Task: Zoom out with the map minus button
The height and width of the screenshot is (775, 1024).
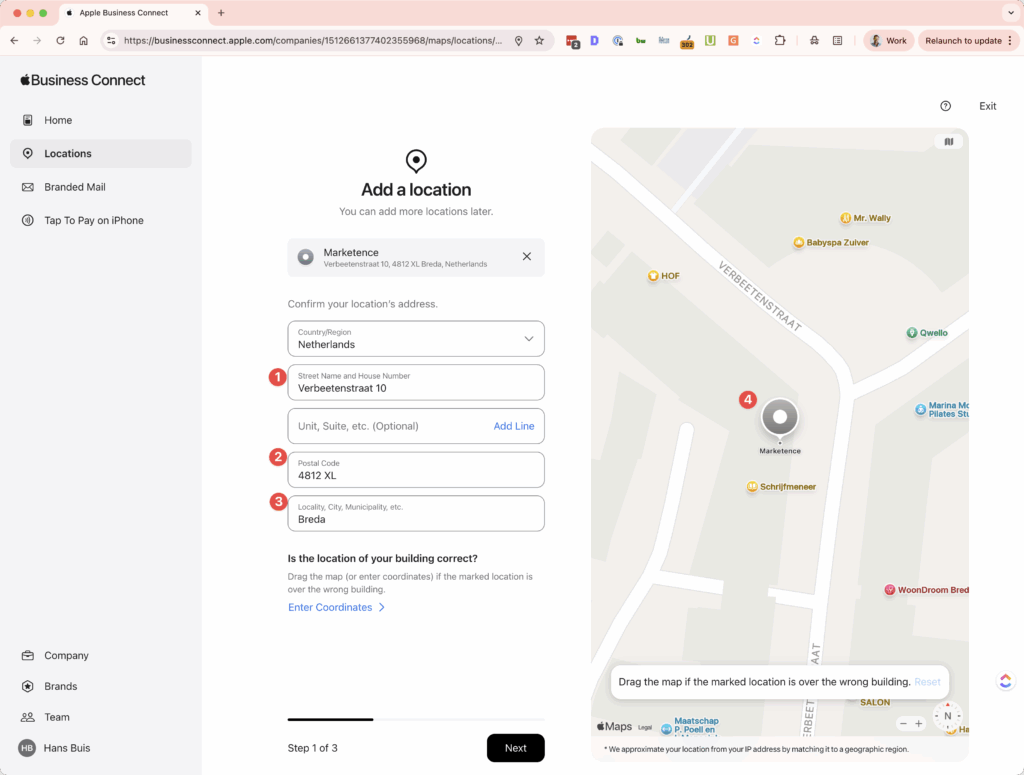Action: tap(903, 723)
